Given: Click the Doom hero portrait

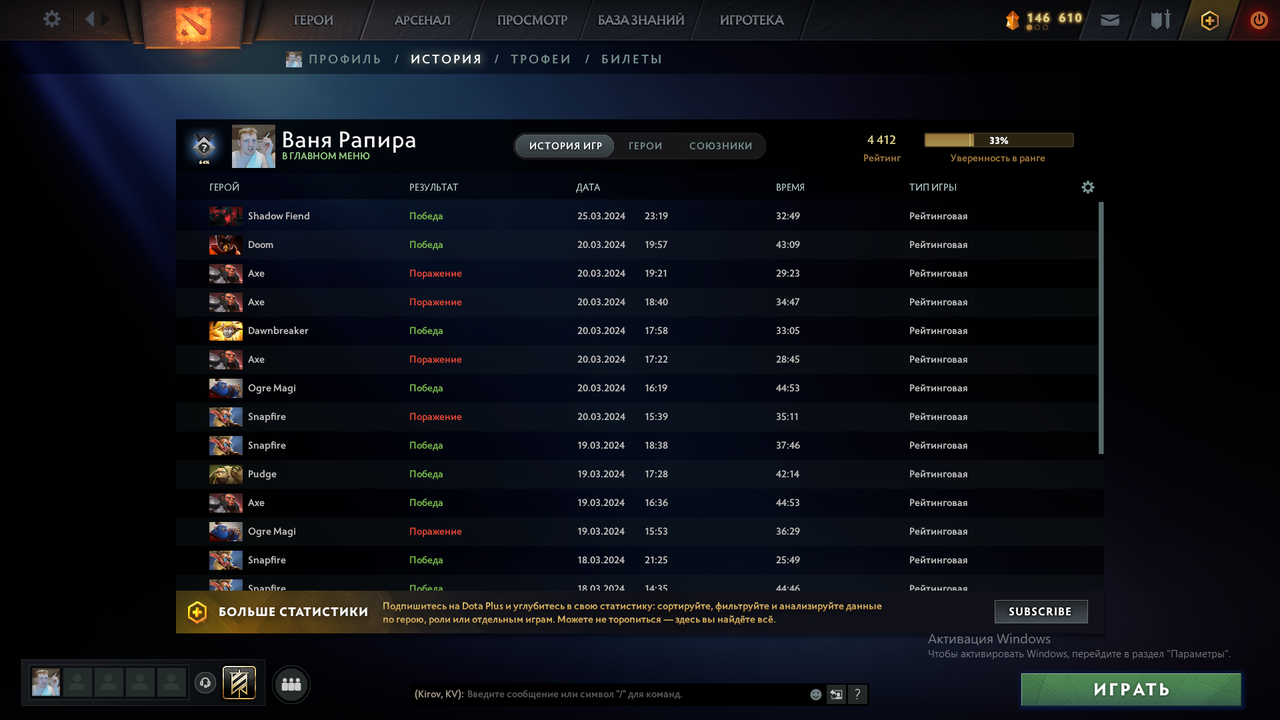Looking at the screenshot, I should coord(226,245).
